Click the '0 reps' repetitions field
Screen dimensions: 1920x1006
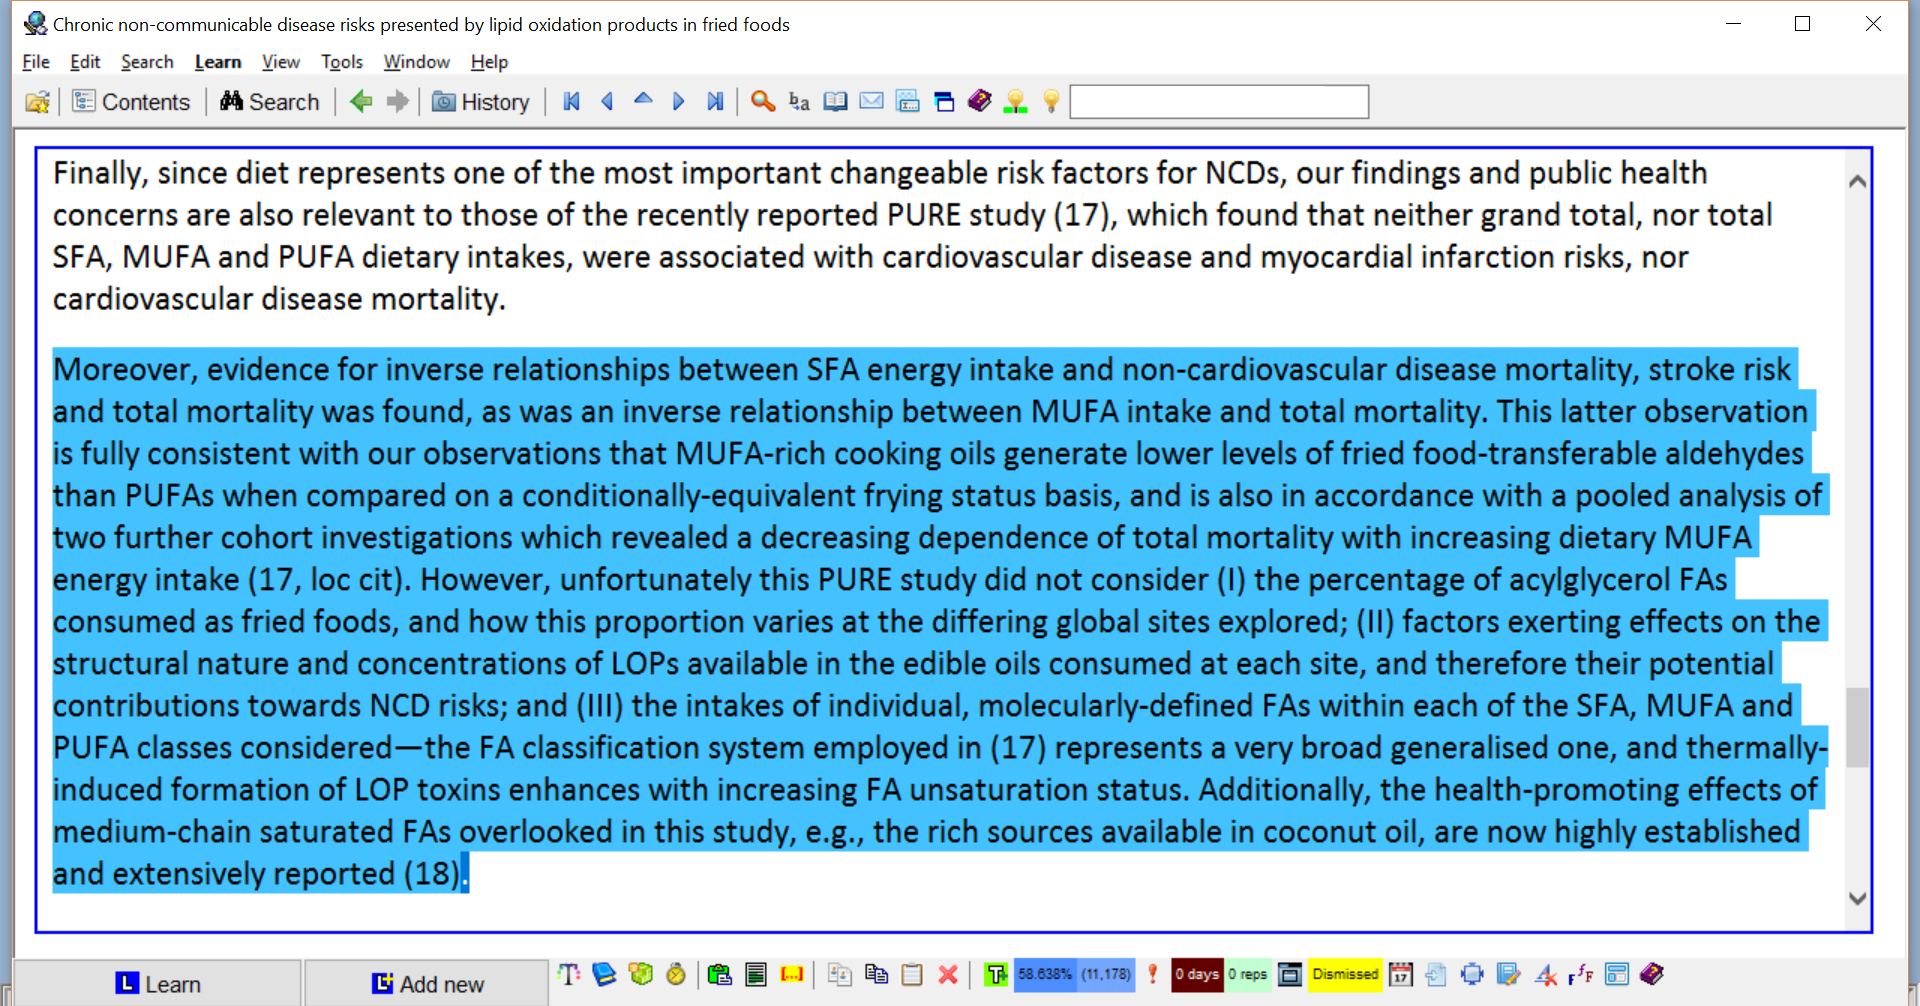click(x=1248, y=974)
